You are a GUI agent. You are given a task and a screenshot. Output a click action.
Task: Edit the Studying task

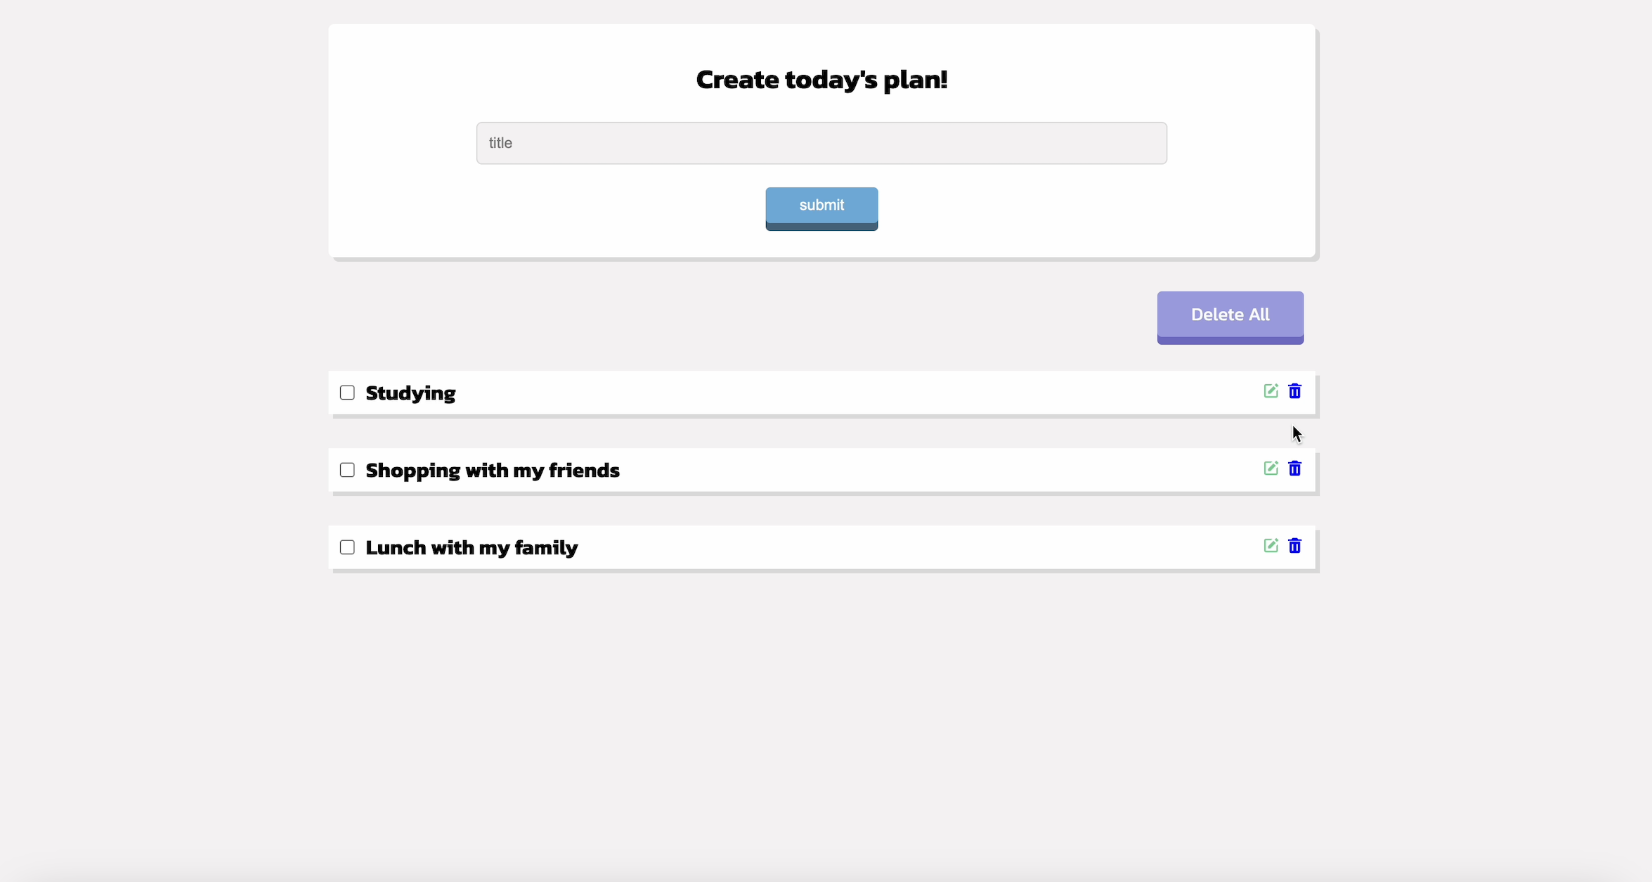click(x=1270, y=391)
